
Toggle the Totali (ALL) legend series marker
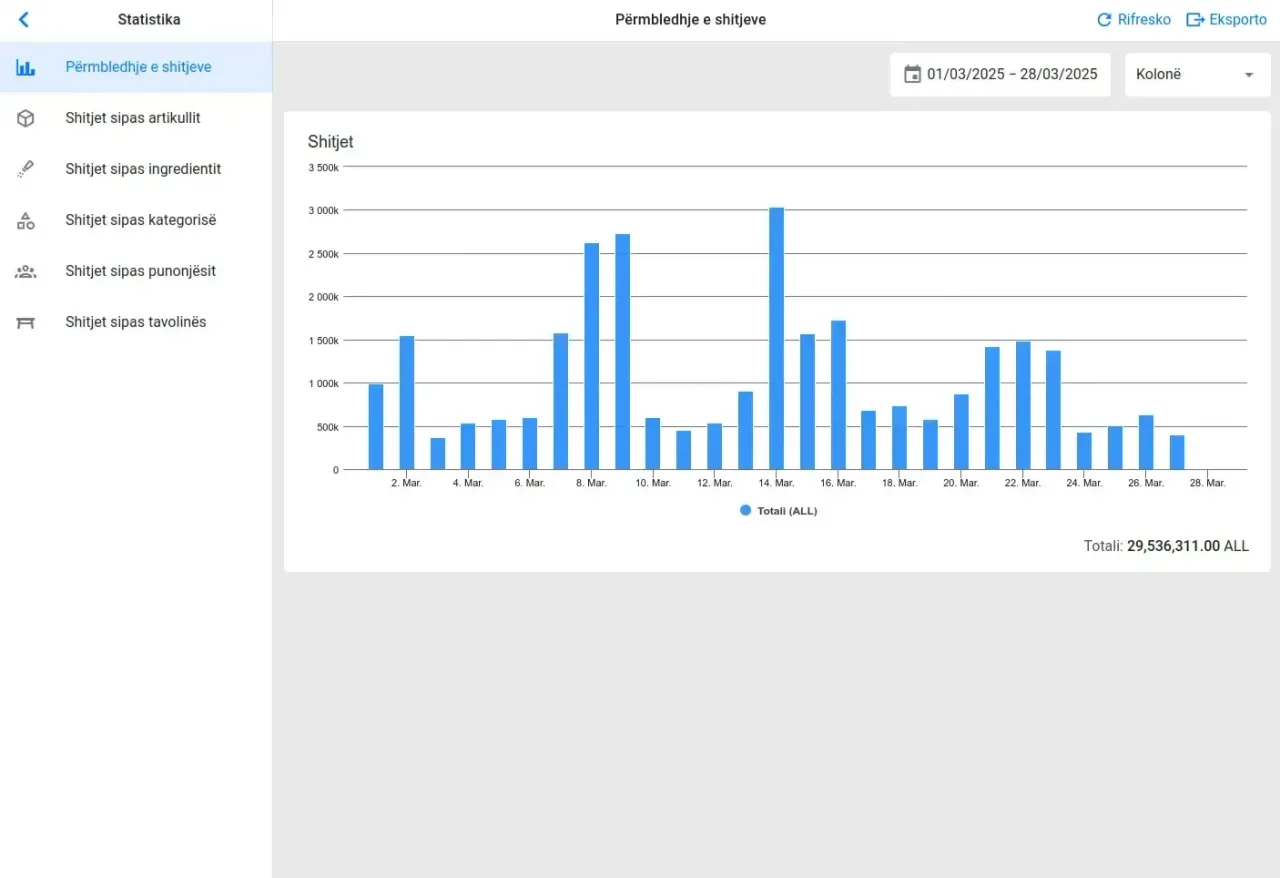[x=745, y=510]
